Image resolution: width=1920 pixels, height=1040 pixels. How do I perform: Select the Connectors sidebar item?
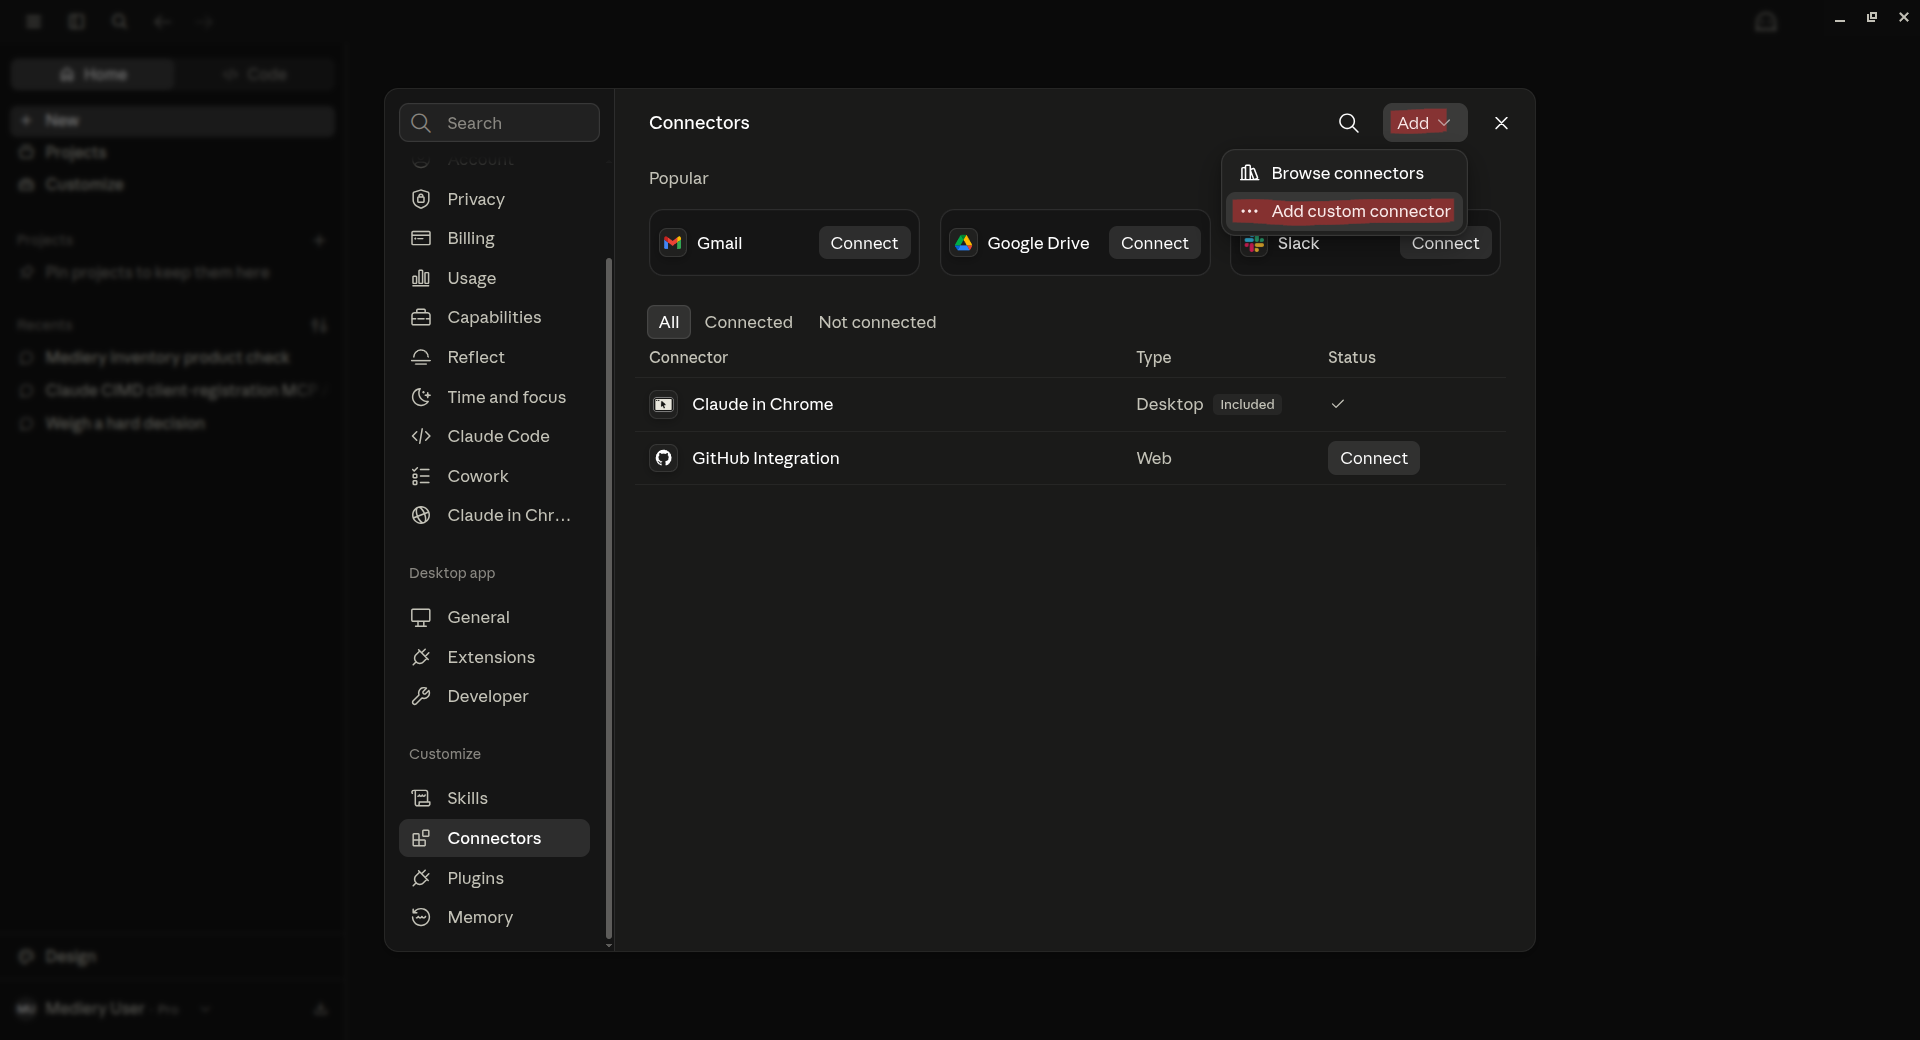click(x=494, y=838)
